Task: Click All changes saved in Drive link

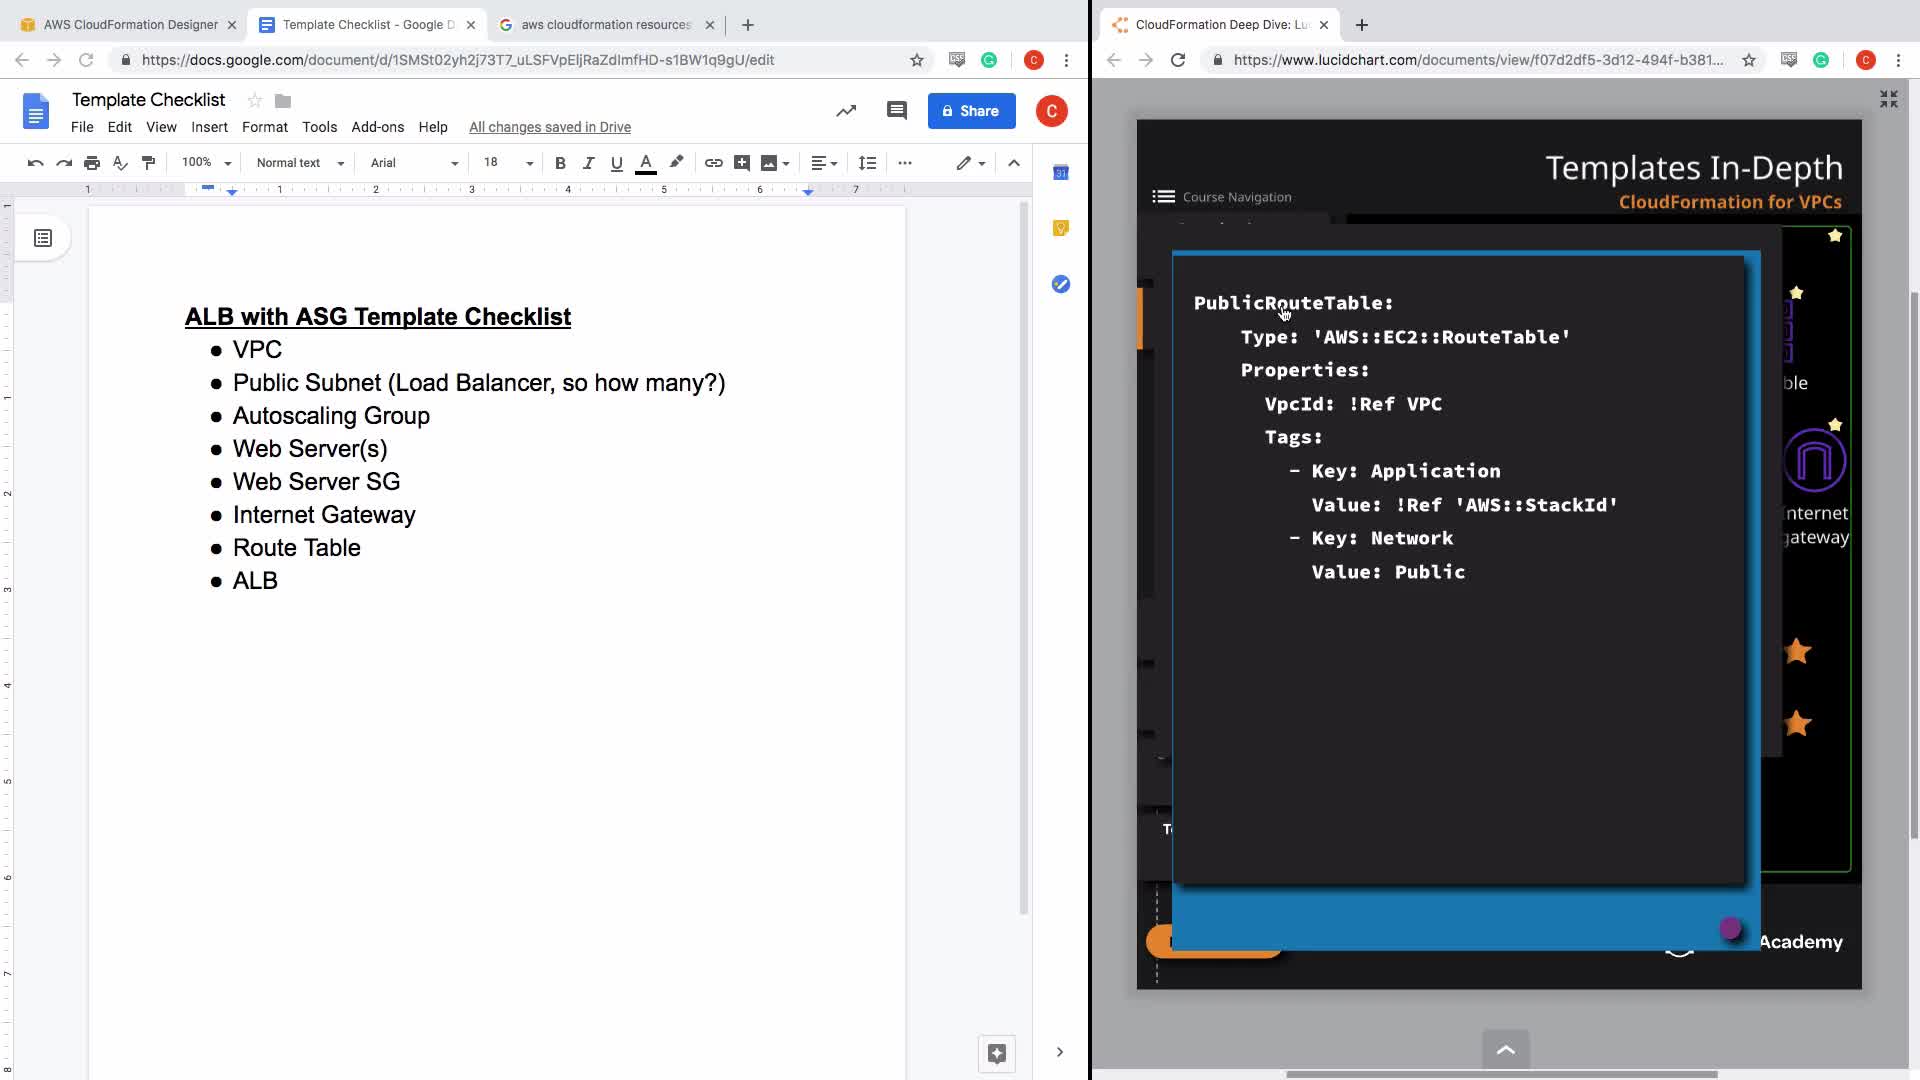Action: tap(549, 127)
